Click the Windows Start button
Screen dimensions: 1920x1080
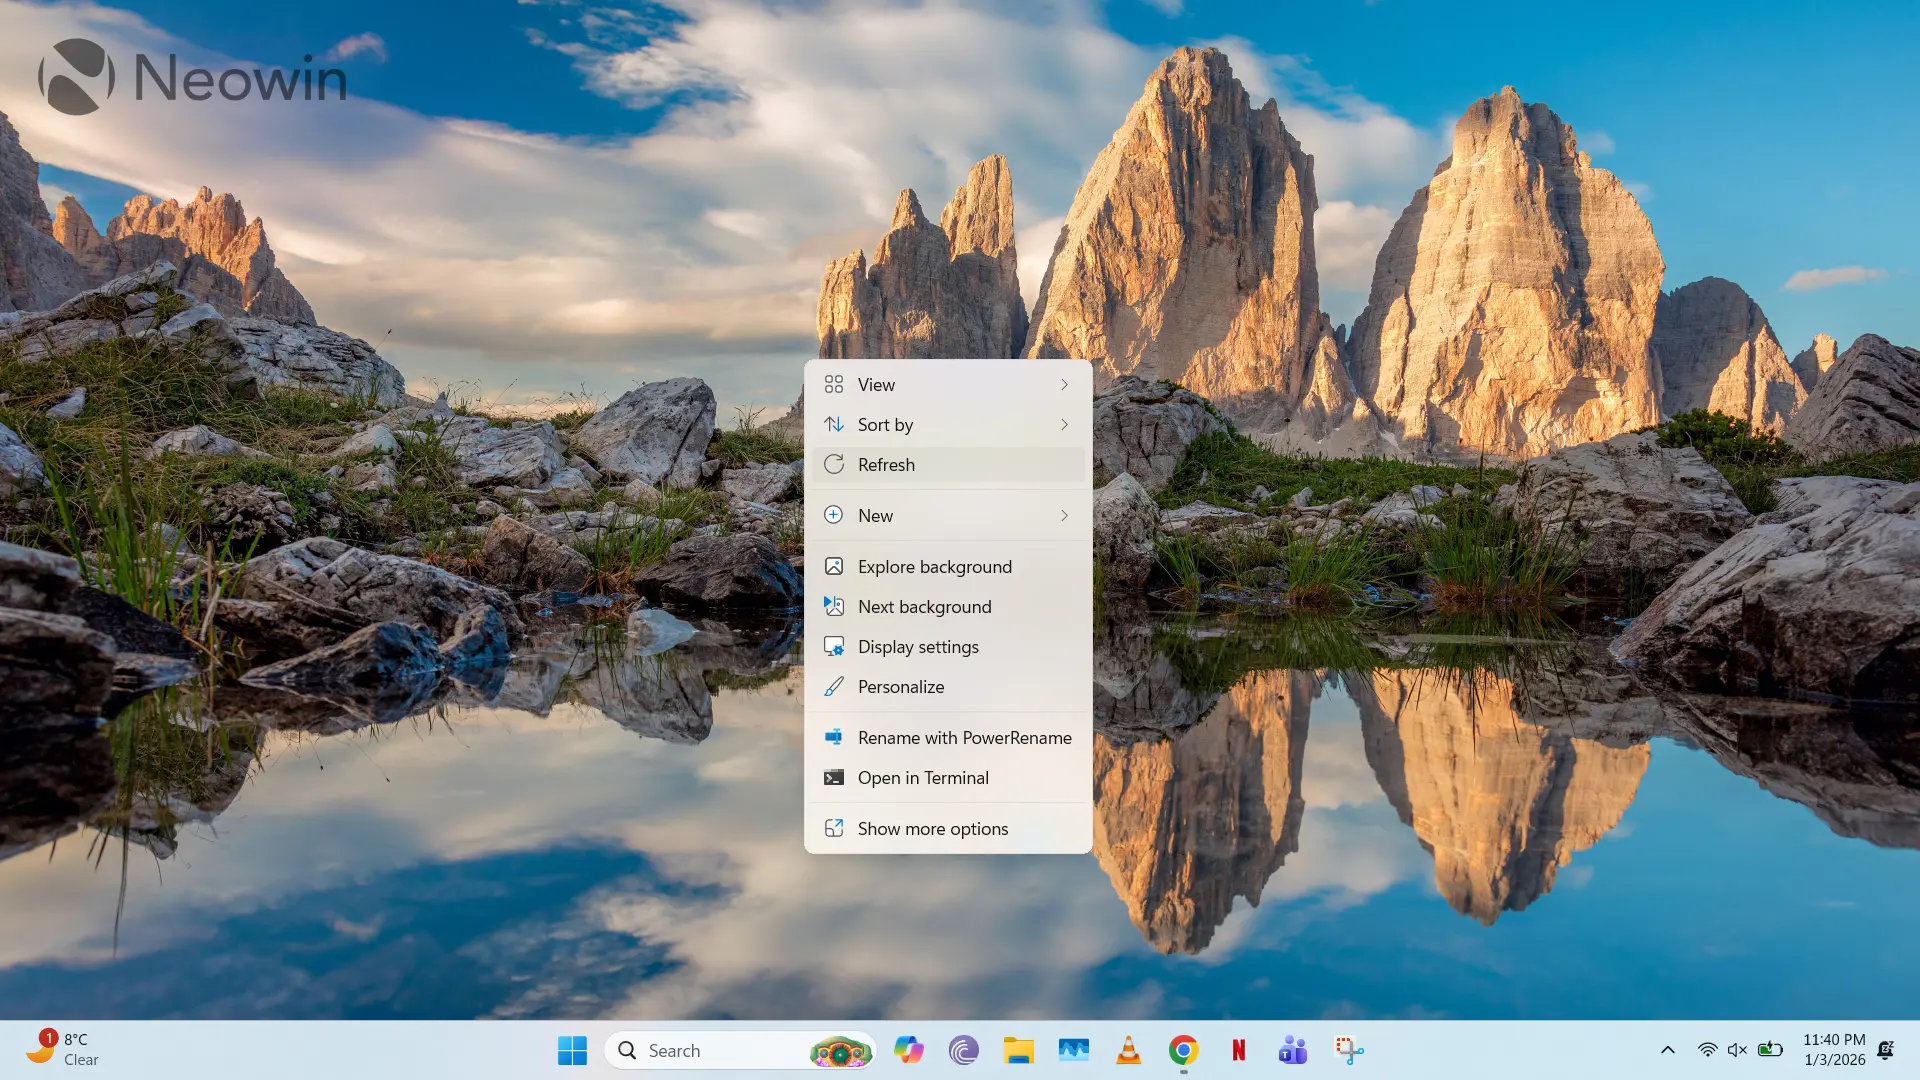pos(572,1050)
